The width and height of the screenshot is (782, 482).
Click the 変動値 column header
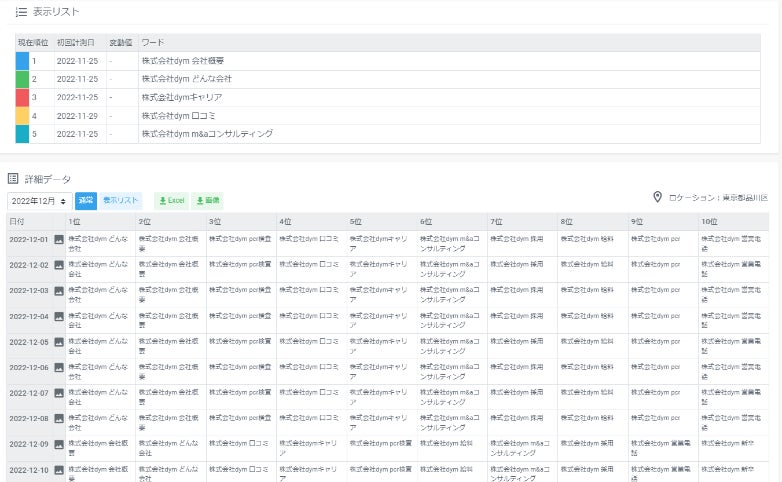tap(121, 43)
